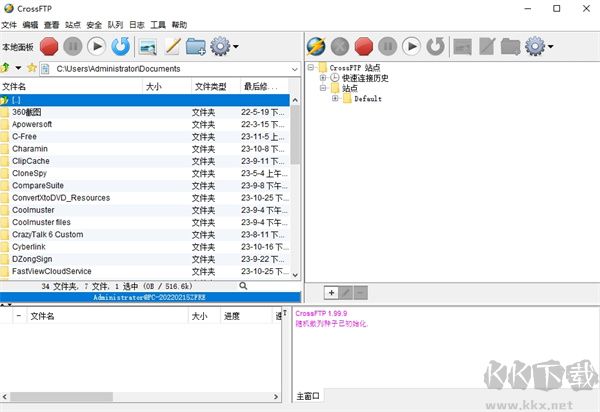This screenshot has width=600, height=412.
Task: Go up one directory with green arrow
Action: 5,68
